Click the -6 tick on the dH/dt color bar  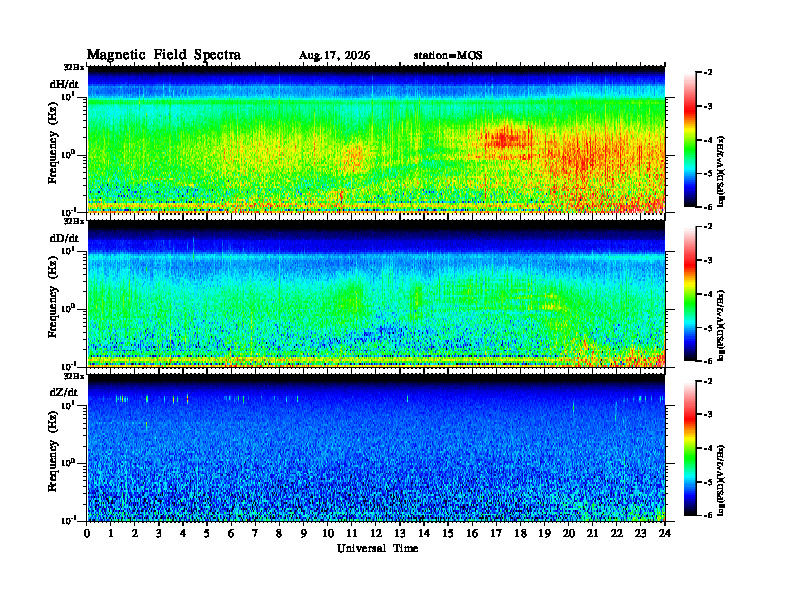[708, 207]
